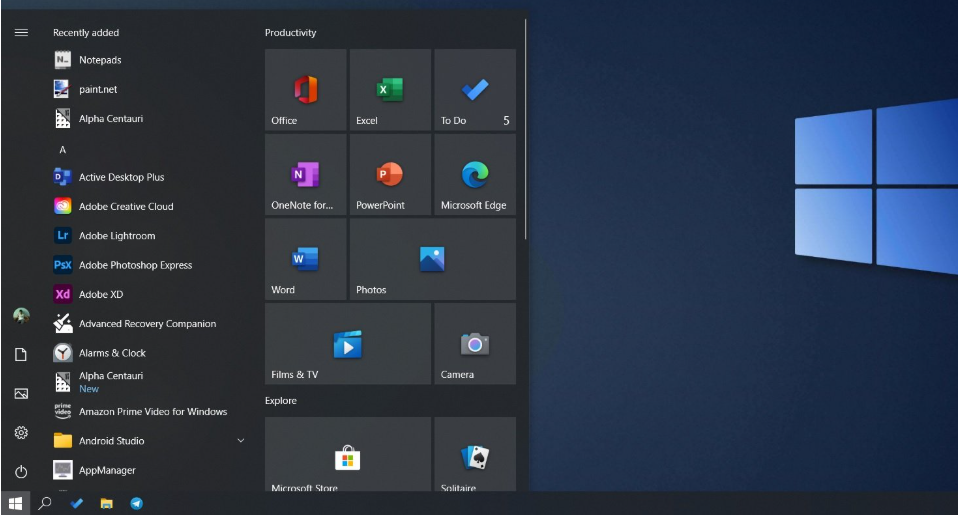
Task: Open Notepads from Recently added
Action: click(150, 60)
